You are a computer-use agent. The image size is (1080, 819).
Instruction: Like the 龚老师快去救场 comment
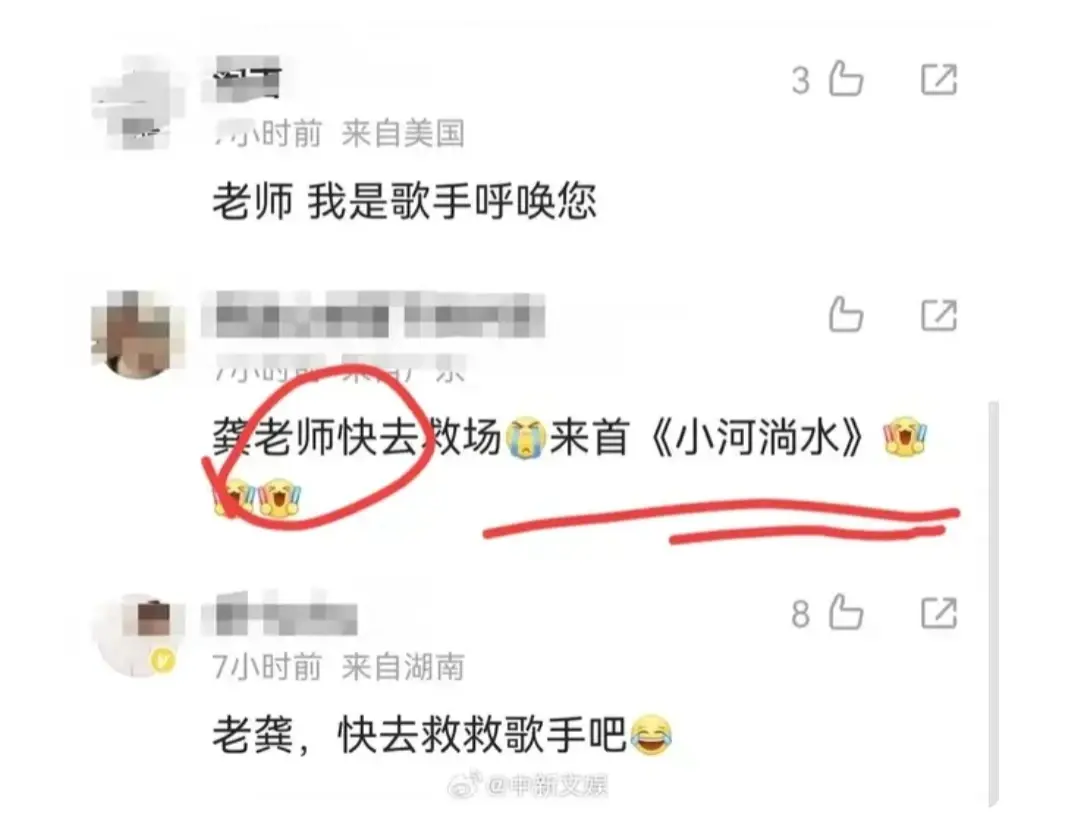coord(846,315)
